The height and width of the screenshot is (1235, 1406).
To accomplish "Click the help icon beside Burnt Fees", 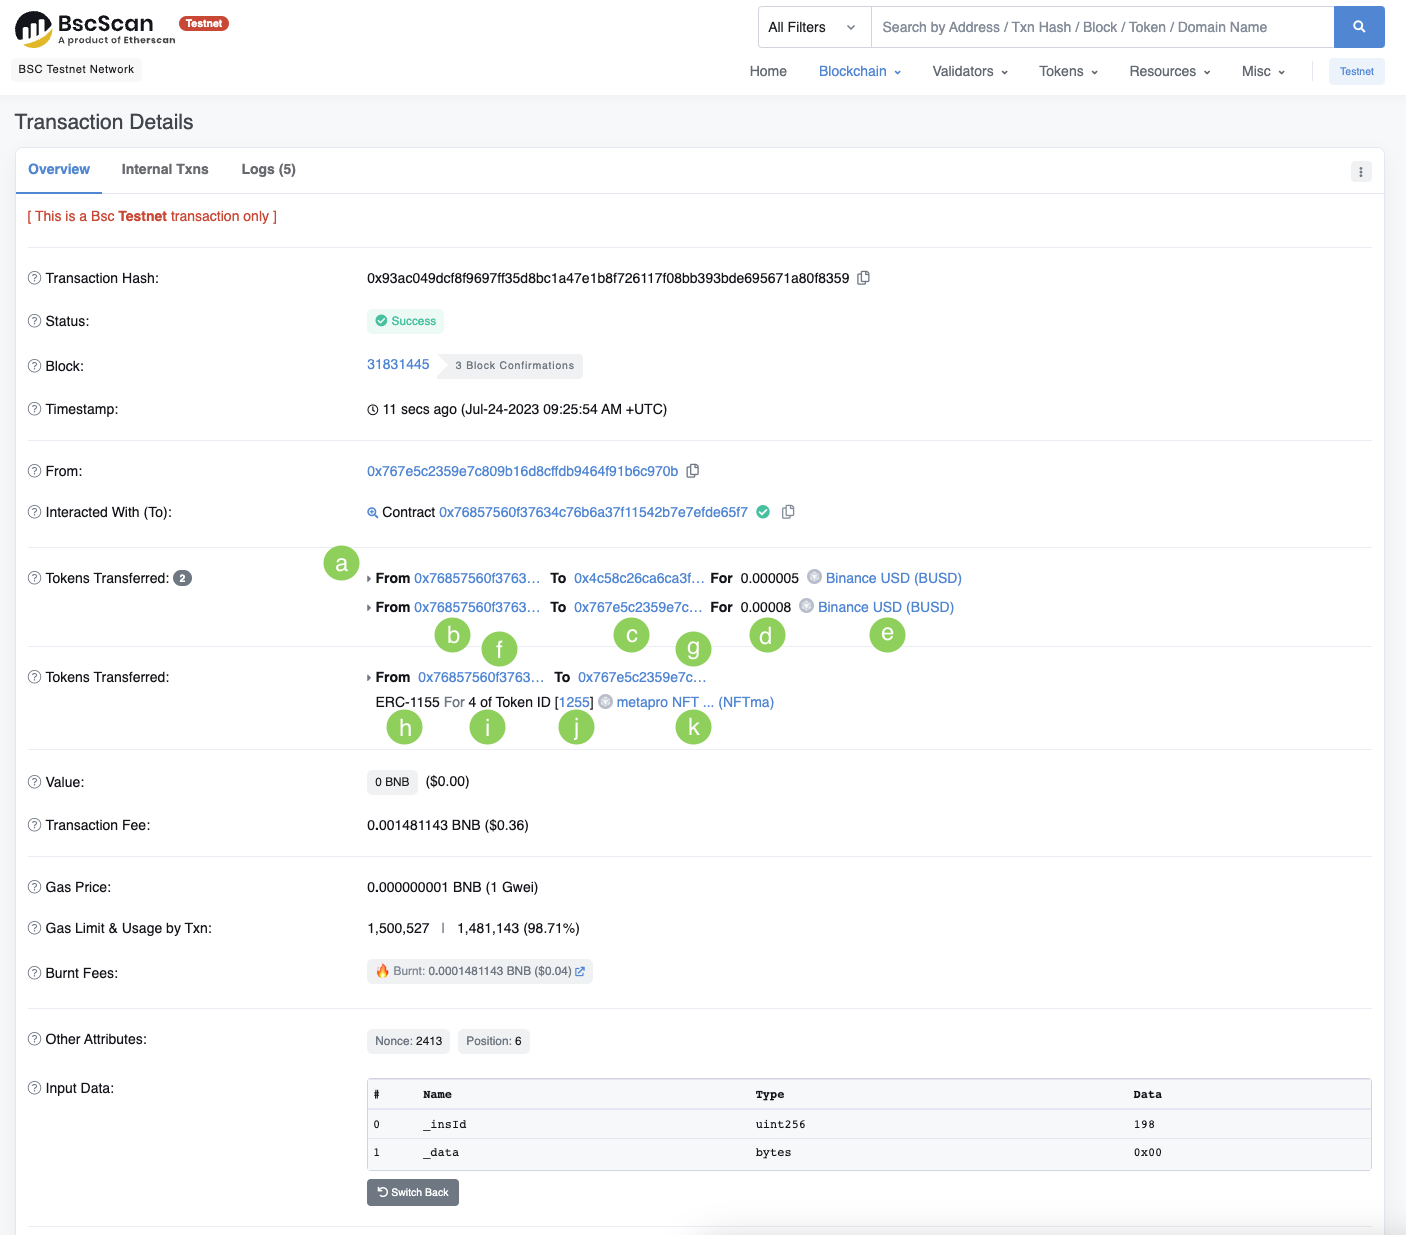I will (34, 973).
